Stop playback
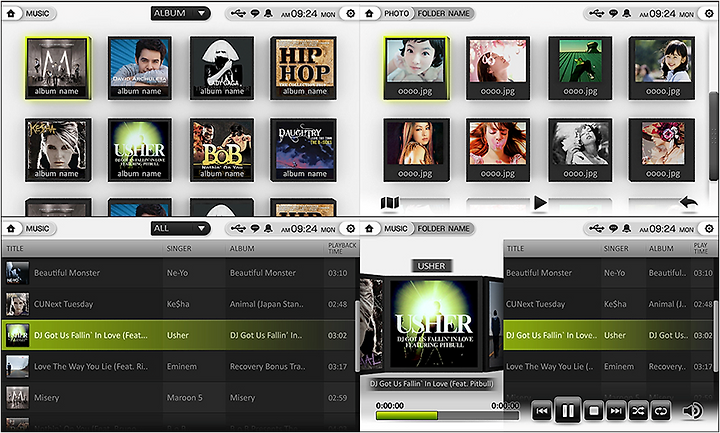Image resolution: width=720 pixels, height=433 pixels. (593, 411)
